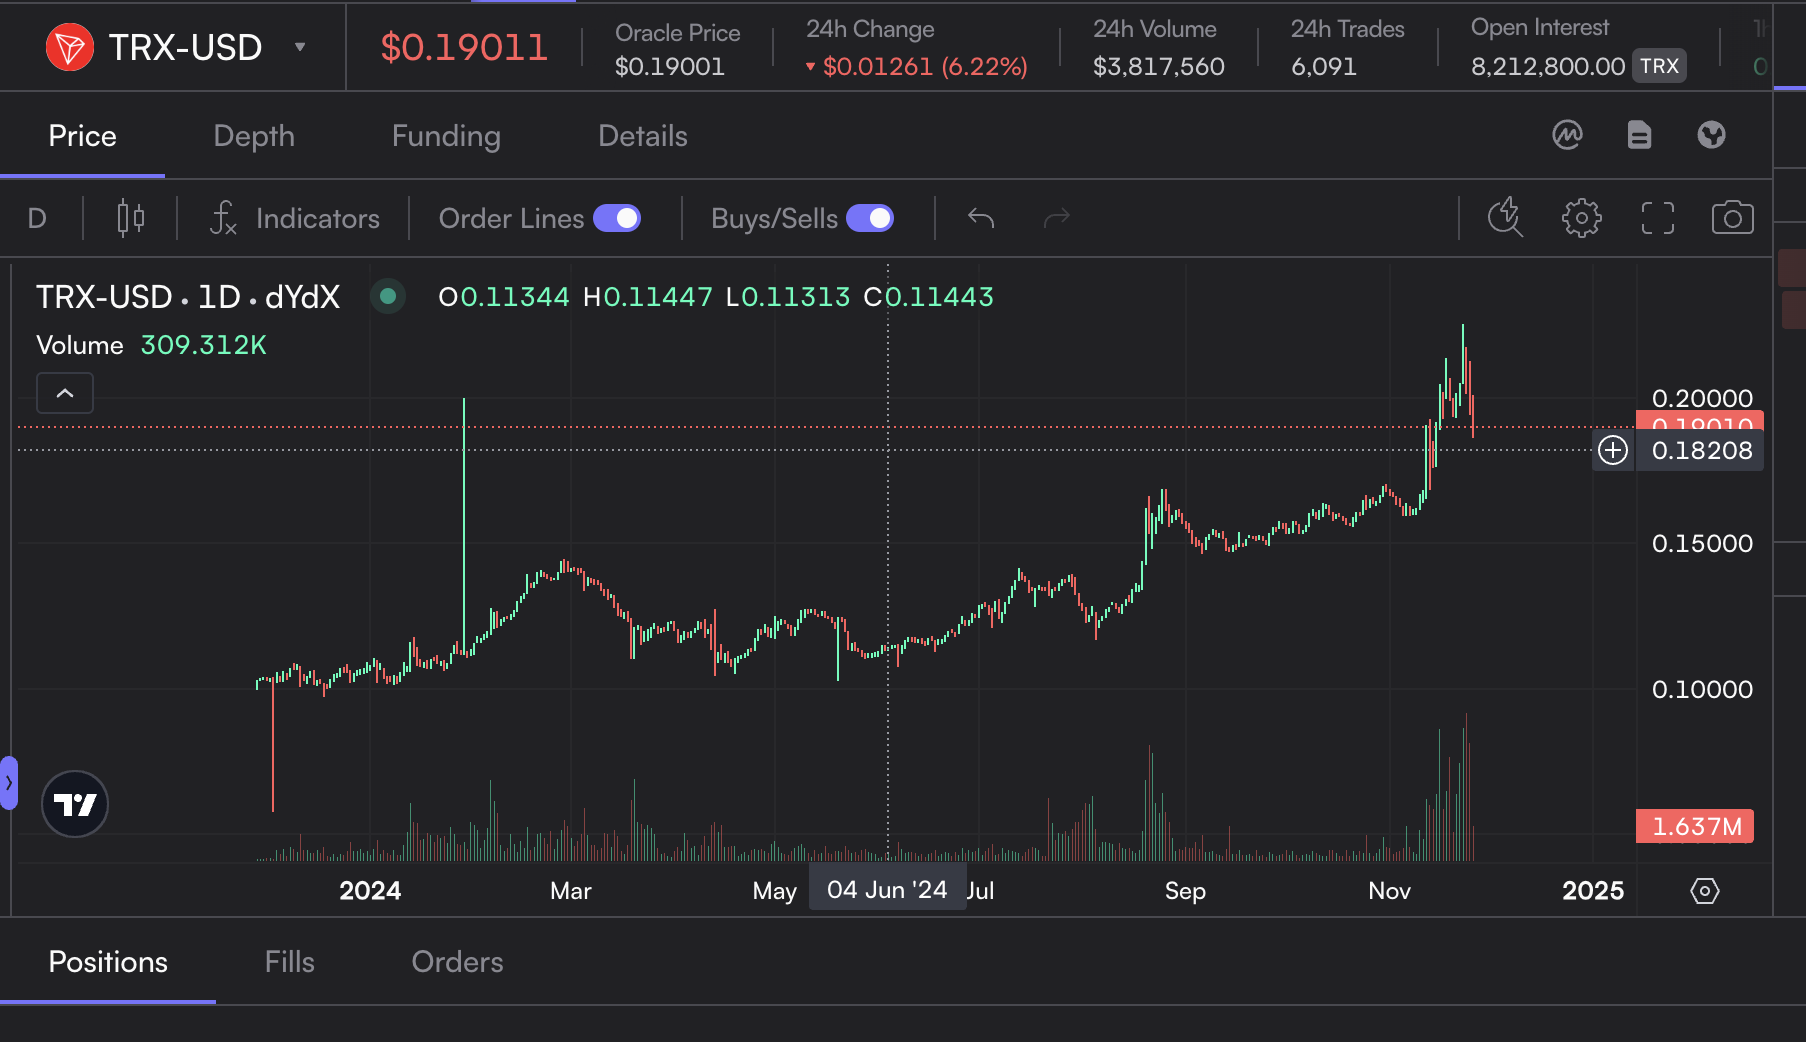Switch to the Funding tab
This screenshot has height=1042, width=1806.
point(446,136)
